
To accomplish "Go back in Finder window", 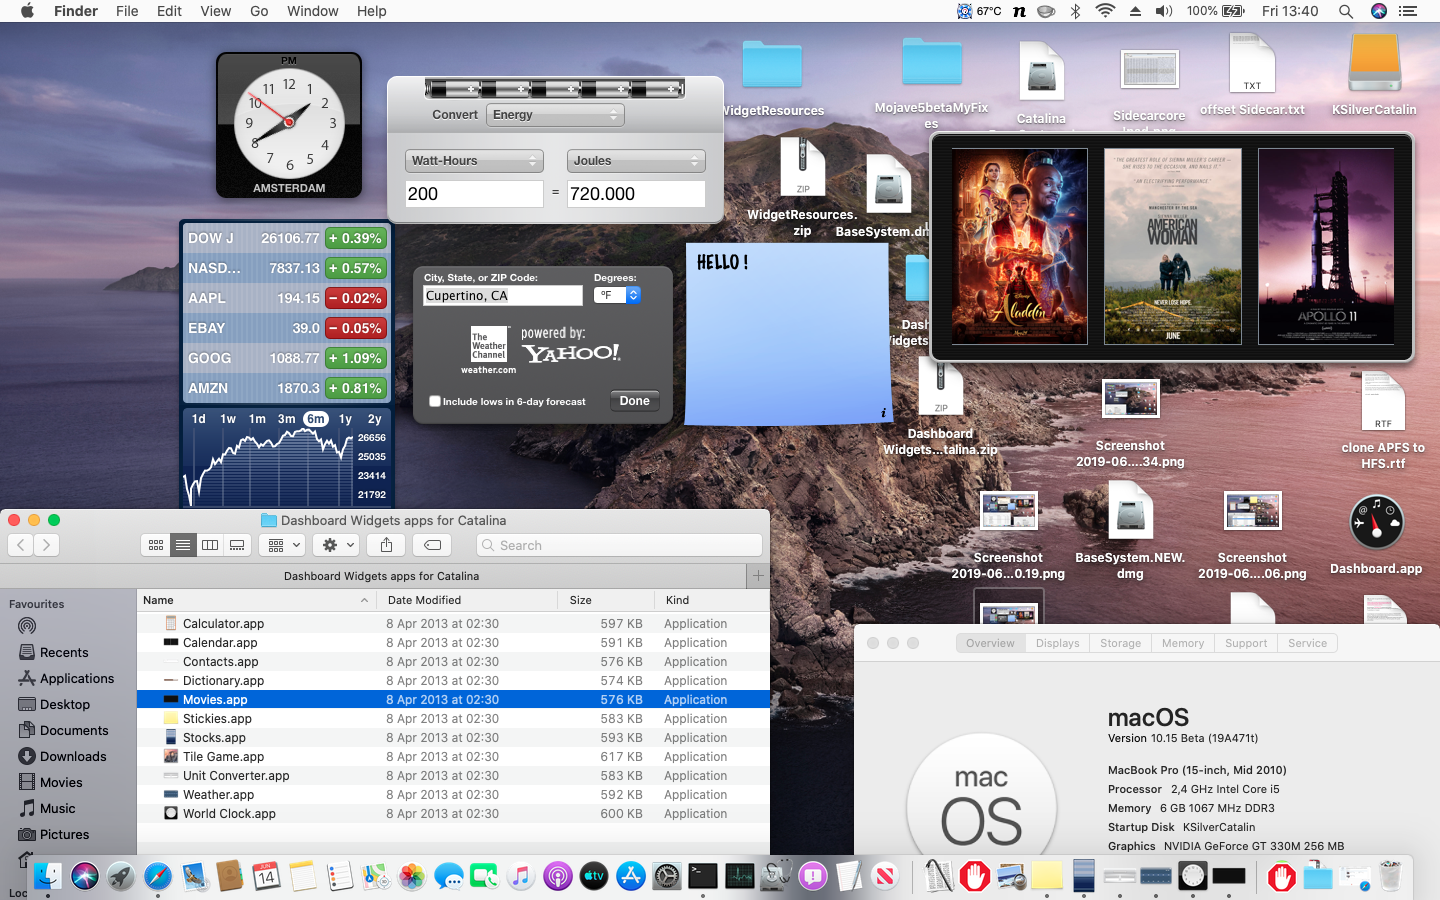I will pyautogui.click(x=21, y=545).
